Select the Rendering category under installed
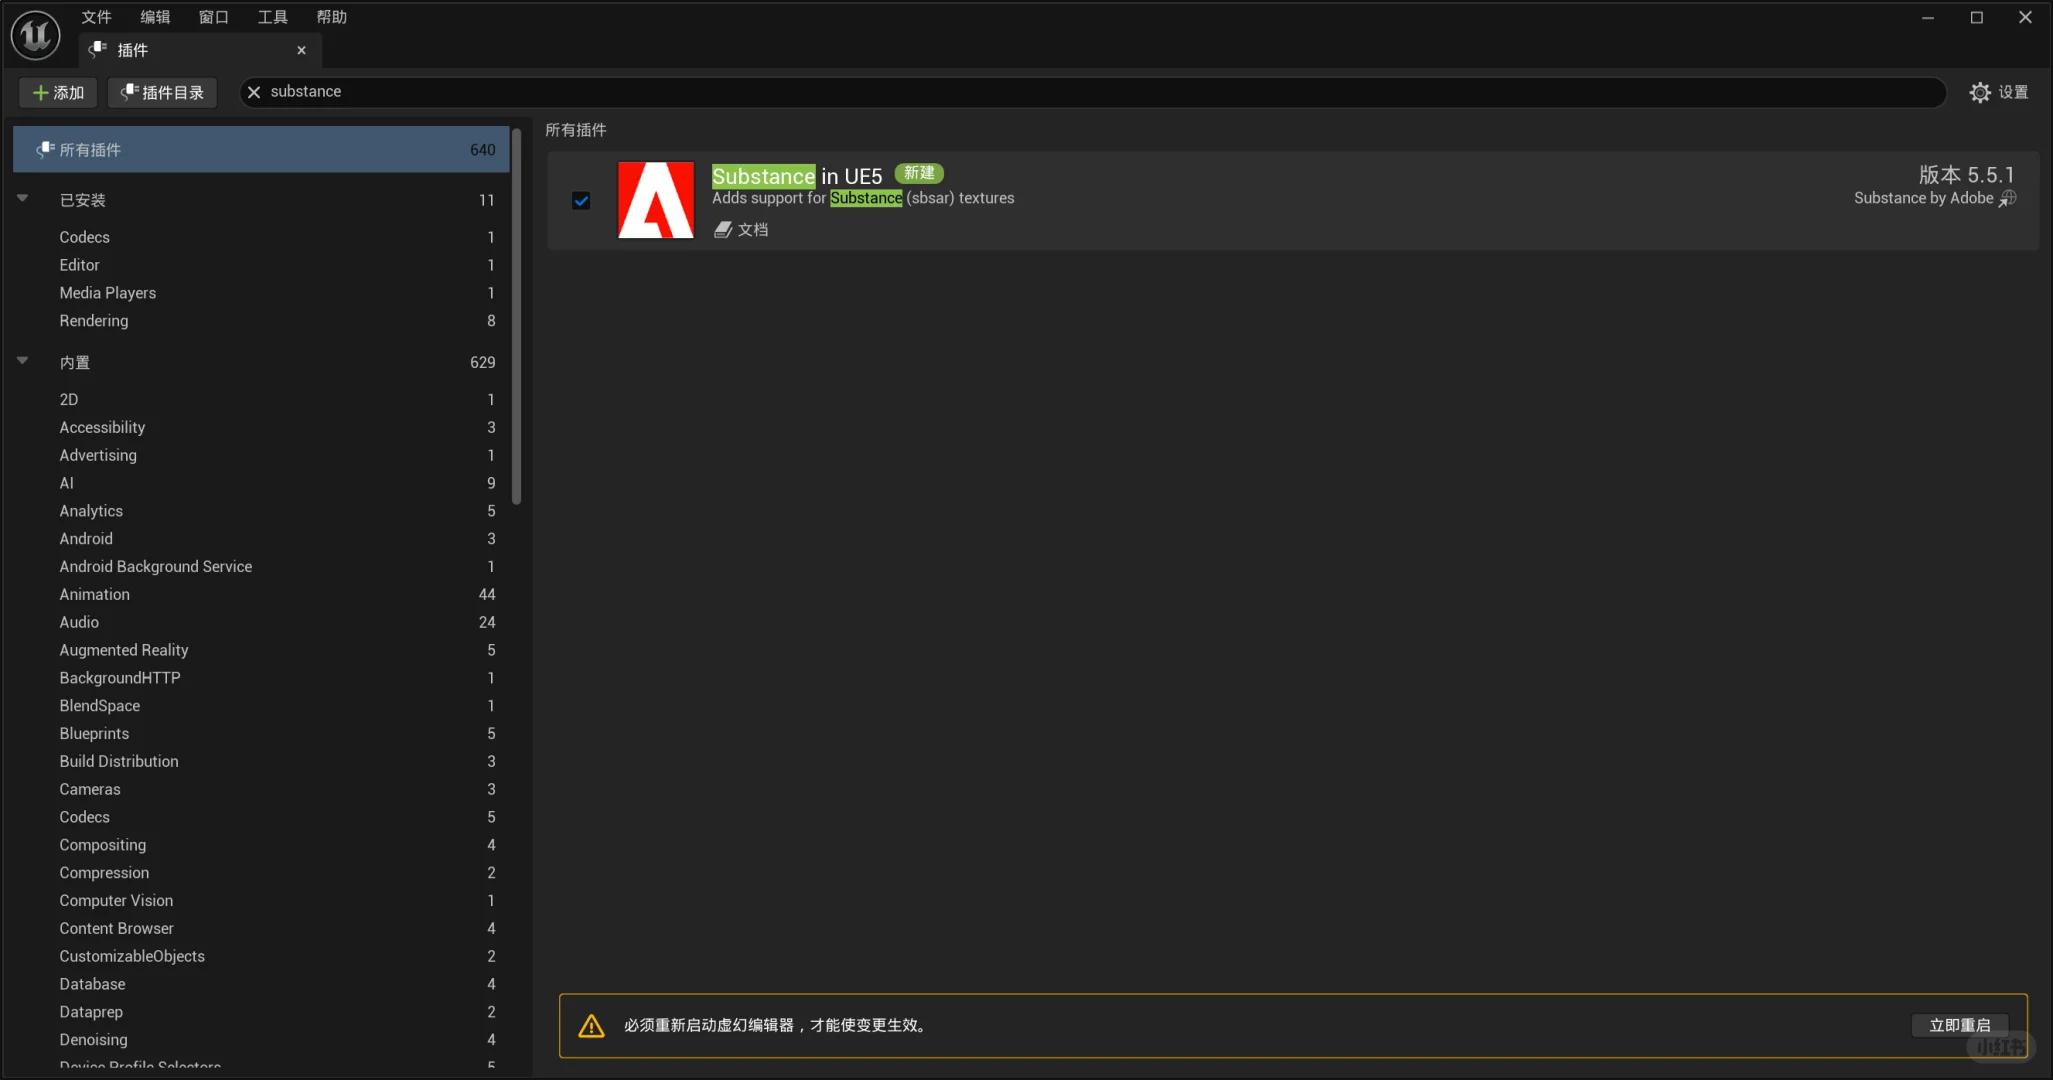This screenshot has width=2053, height=1080. tap(94, 321)
